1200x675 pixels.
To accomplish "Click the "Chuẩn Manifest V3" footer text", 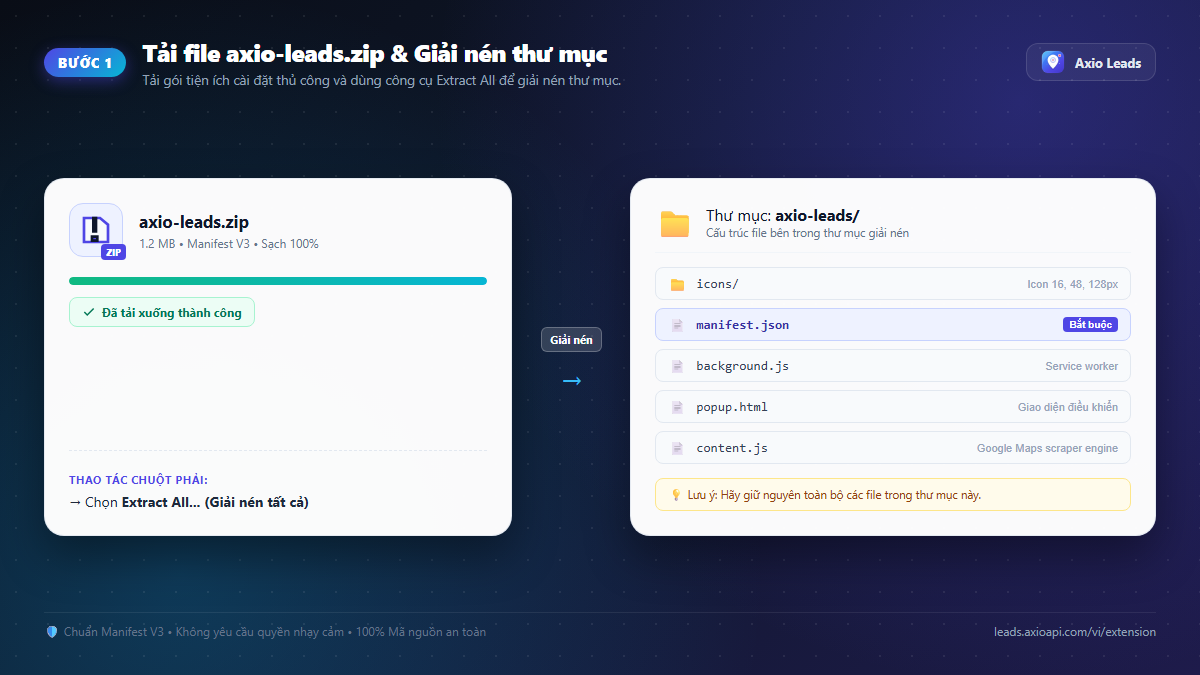I will (114, 632).
